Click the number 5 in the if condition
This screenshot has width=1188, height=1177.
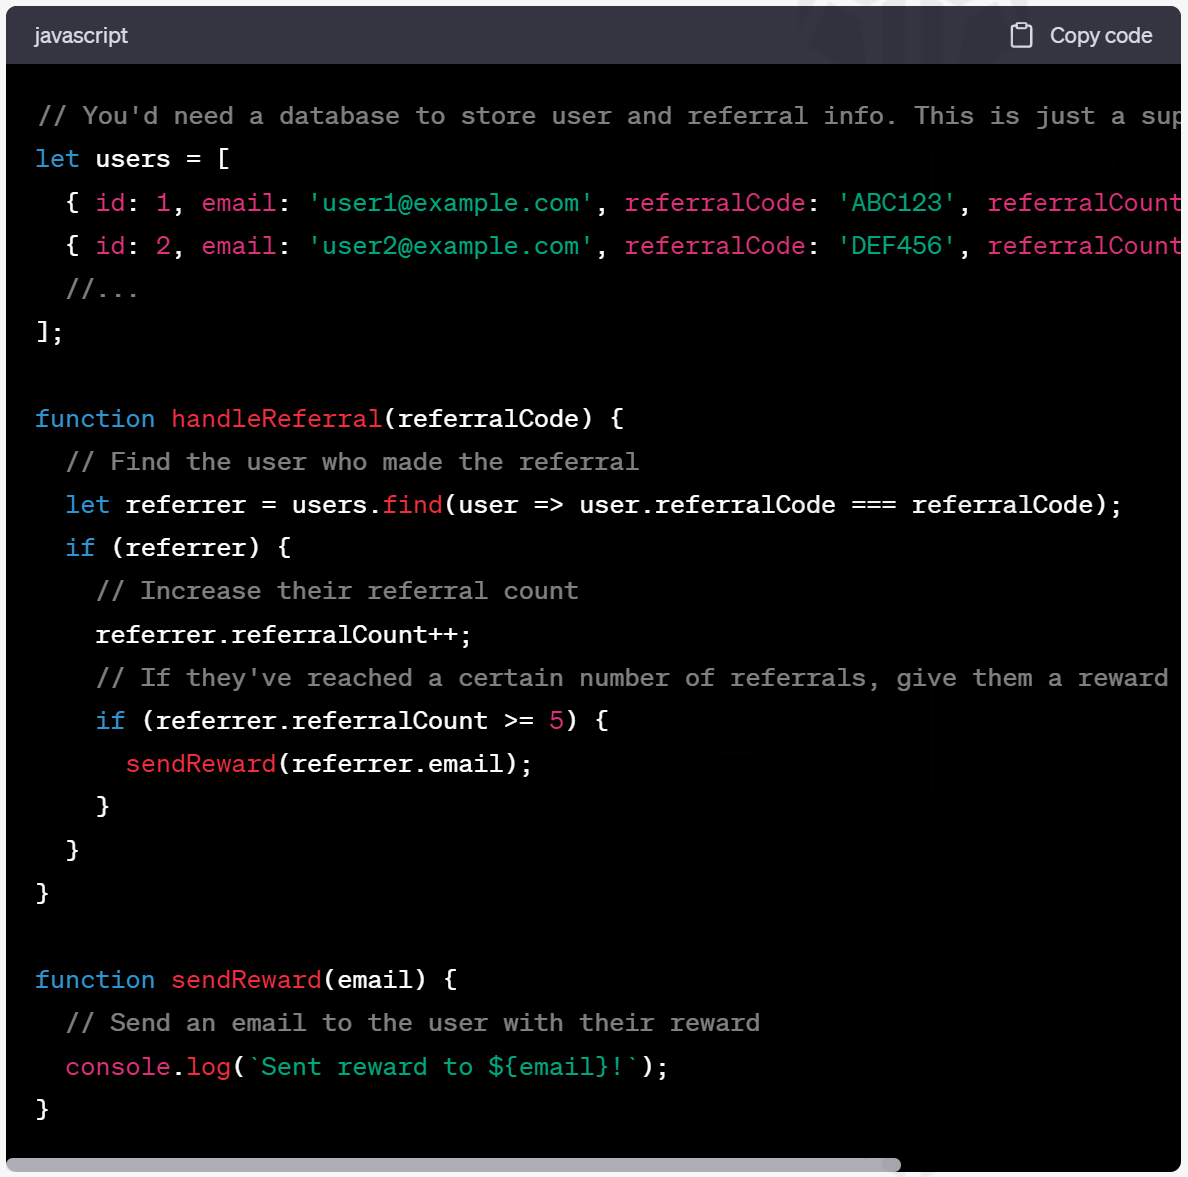(x=556, y=721)
